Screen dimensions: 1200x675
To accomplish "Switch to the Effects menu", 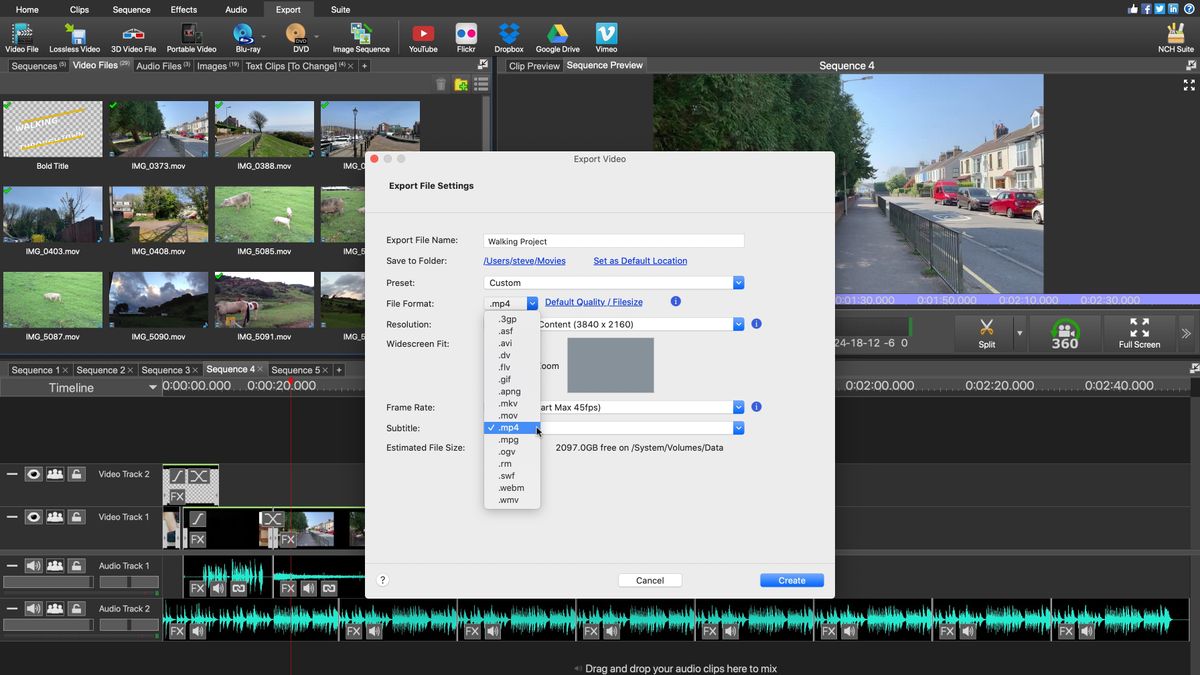I will [x=183, y=9].
